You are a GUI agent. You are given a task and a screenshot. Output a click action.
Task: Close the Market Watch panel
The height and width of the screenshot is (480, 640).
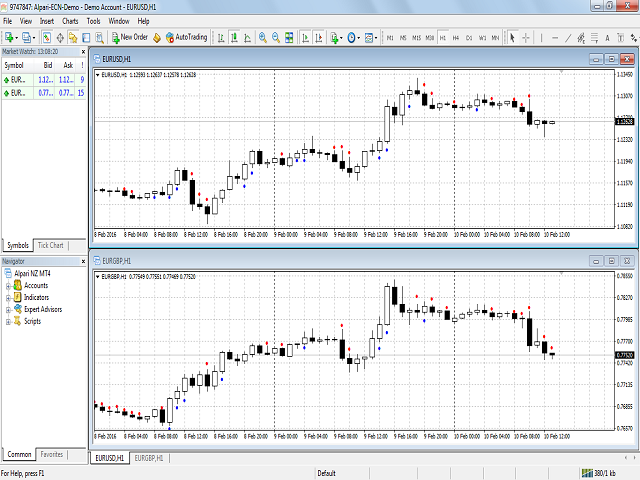[83, 52]
